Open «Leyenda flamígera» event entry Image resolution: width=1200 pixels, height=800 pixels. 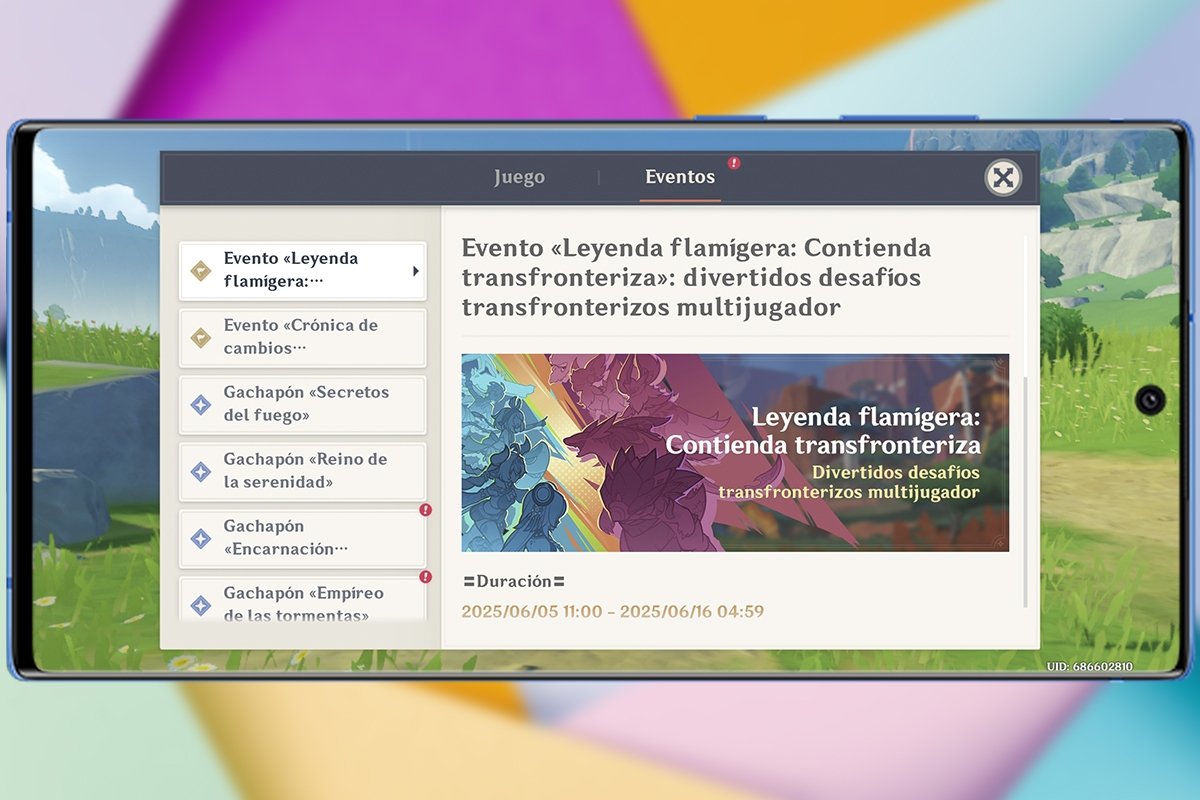[303, 270]
